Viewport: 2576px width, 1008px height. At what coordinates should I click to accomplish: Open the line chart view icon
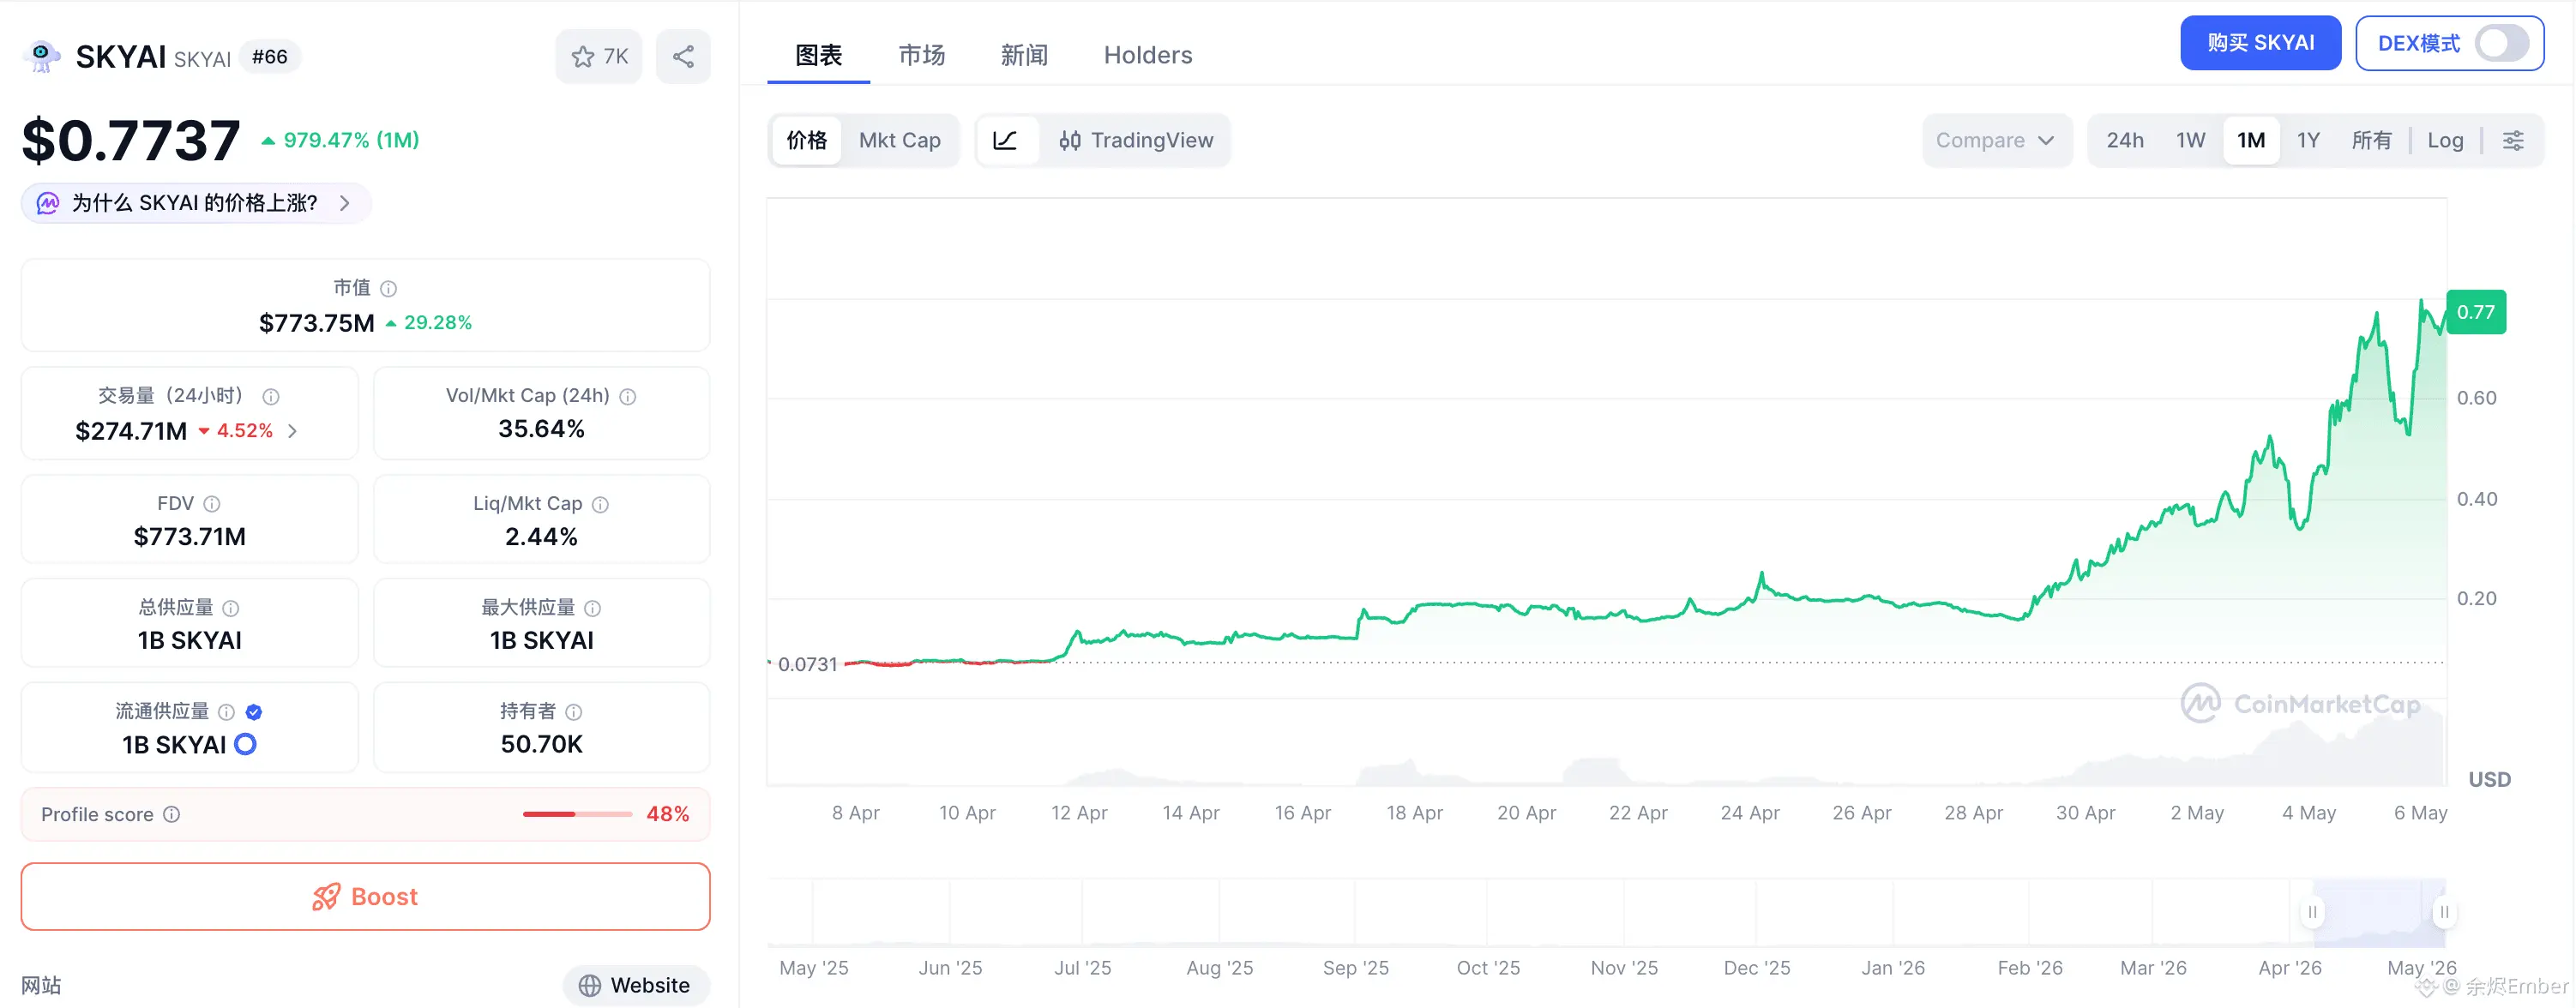(x=1005, y=140)
